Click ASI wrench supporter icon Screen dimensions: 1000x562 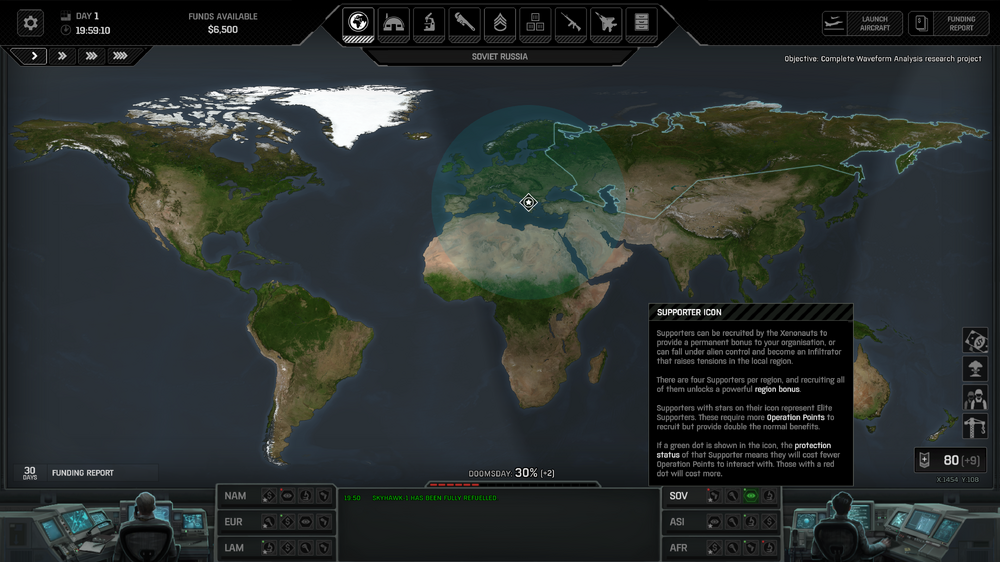click(x=732, y=522)
